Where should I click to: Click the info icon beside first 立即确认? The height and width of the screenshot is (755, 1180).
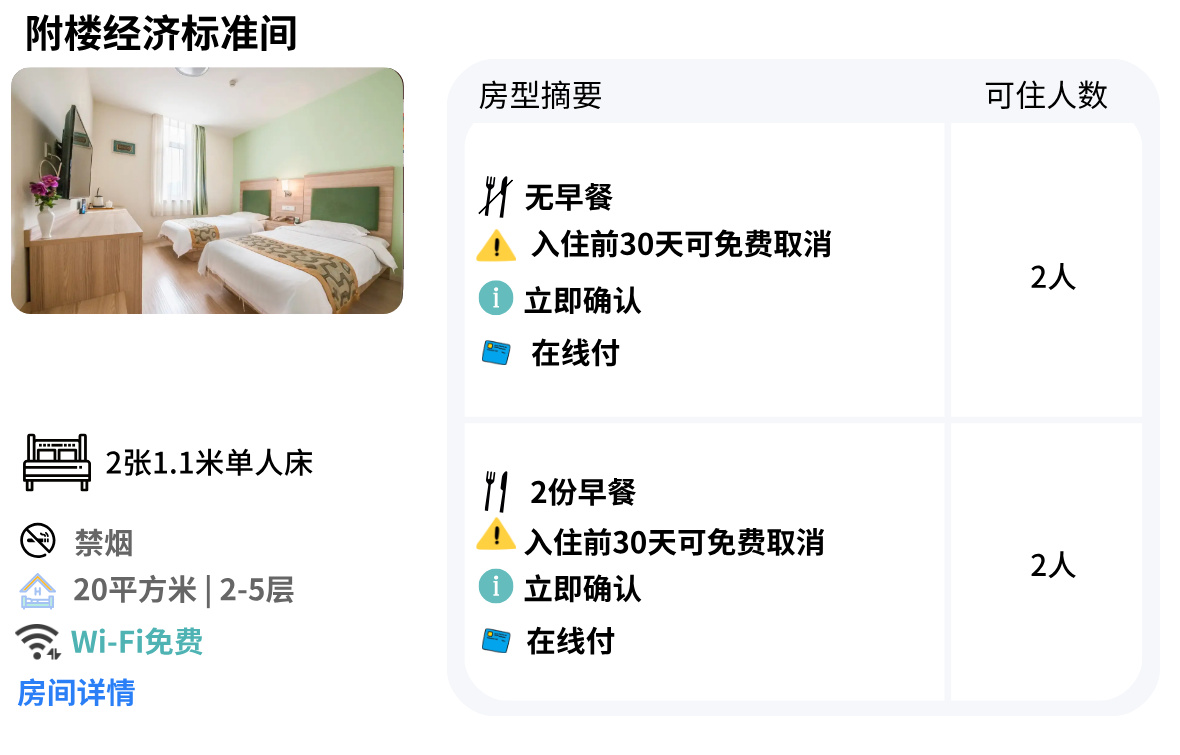click(496, 298)
